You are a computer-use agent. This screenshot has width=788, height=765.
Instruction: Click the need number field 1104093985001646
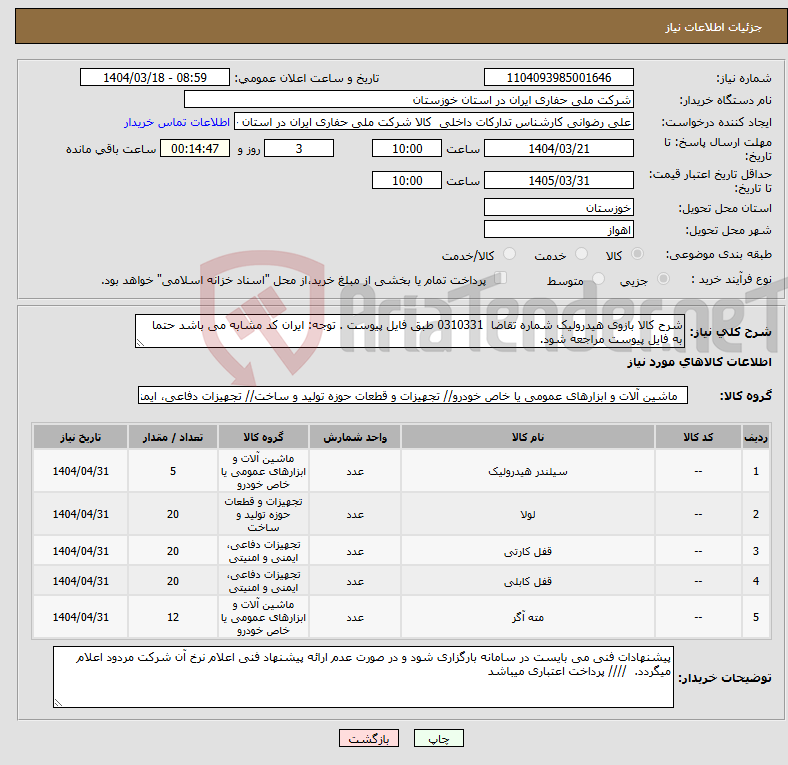558,78
